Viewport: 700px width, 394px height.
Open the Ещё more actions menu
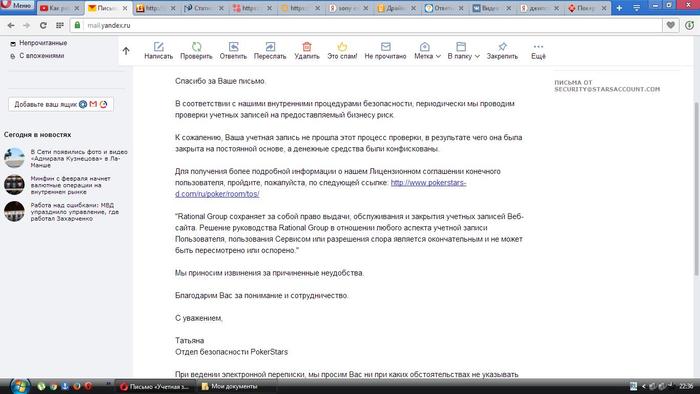click(538, 50)
